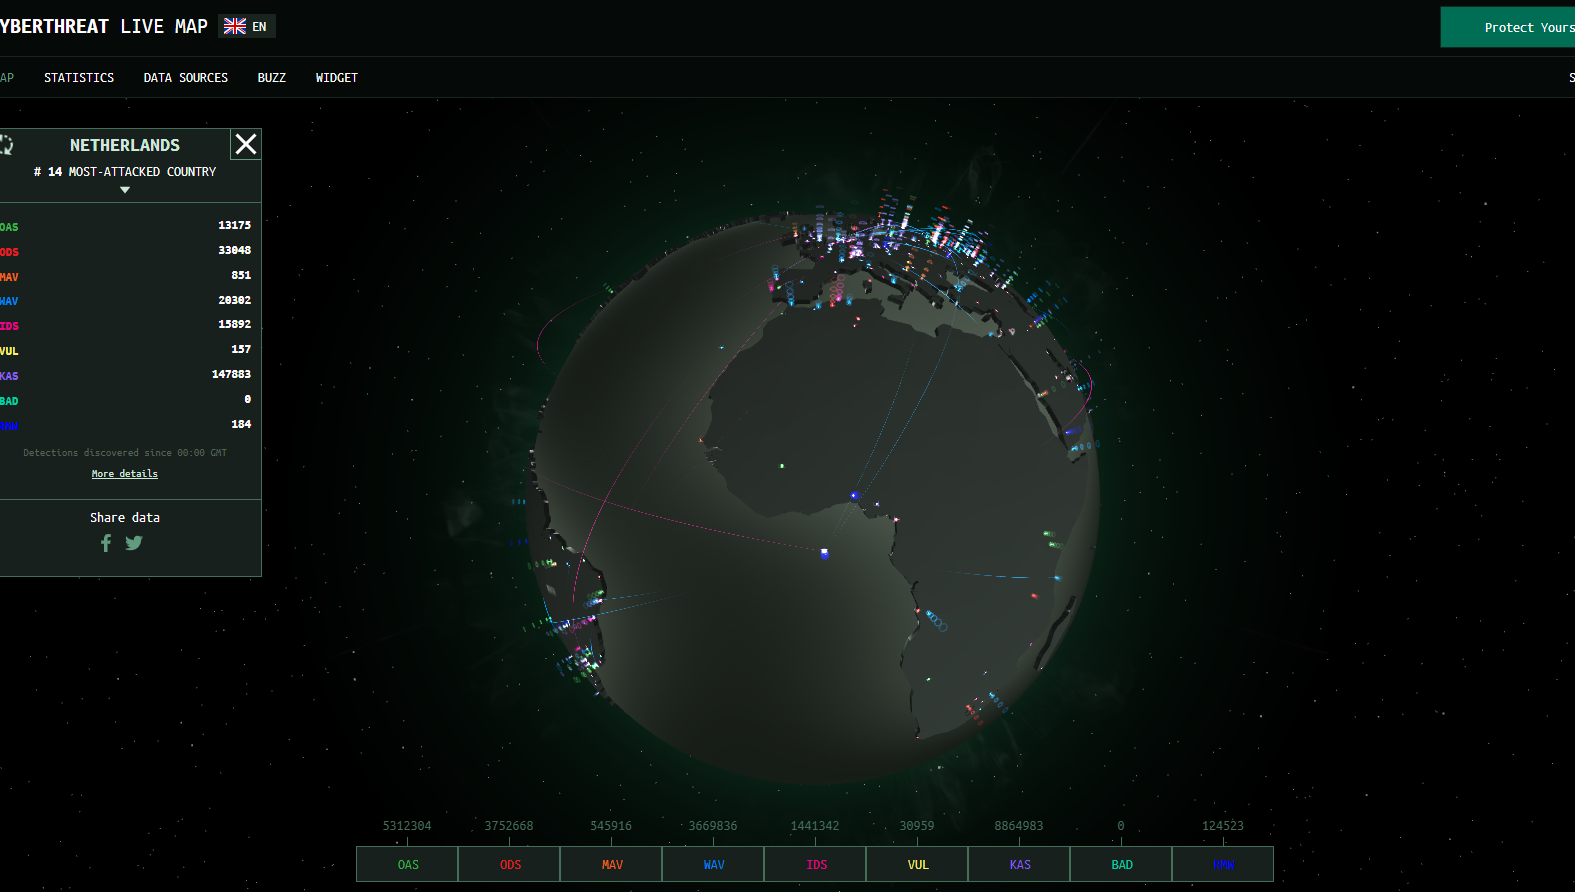Toggle the RMW detection filter
The image size is (1575, 892).
[x=1223, y=864]
